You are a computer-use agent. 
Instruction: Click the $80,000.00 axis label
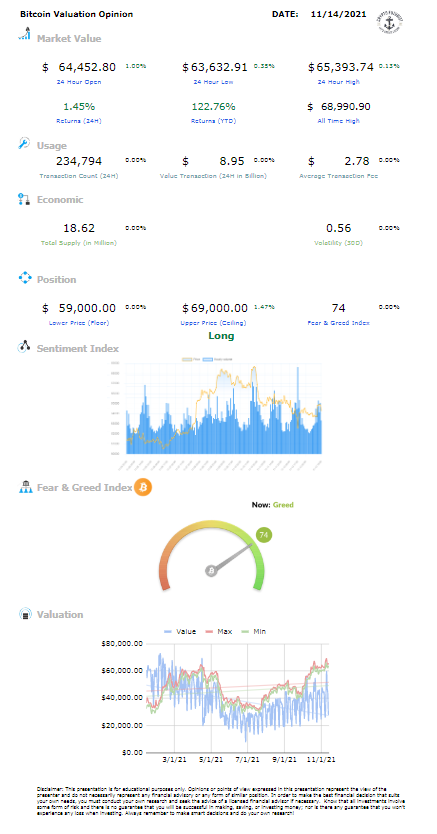(122, 644)
